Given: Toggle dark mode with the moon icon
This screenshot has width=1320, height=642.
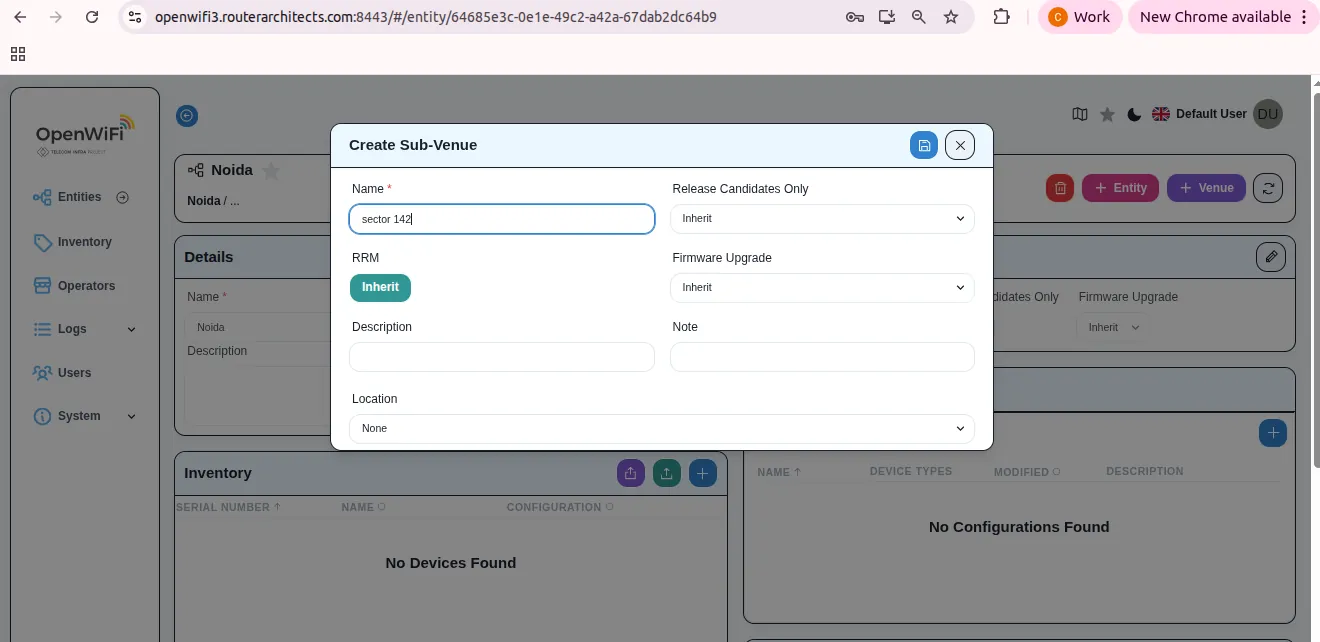Looking at the screenshot, I should point(1134,114).
